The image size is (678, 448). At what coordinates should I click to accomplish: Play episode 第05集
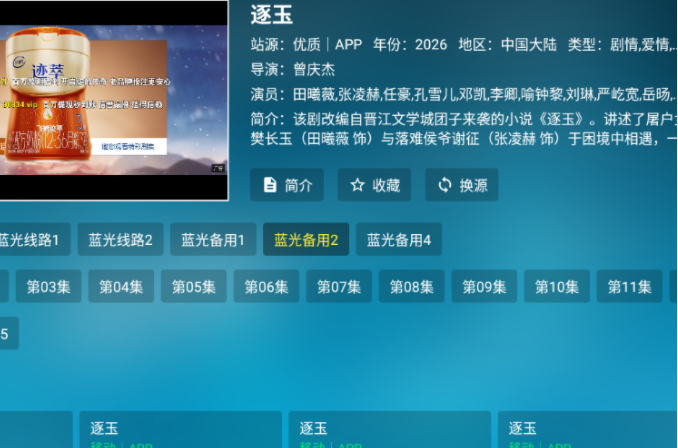coord(194,286)
